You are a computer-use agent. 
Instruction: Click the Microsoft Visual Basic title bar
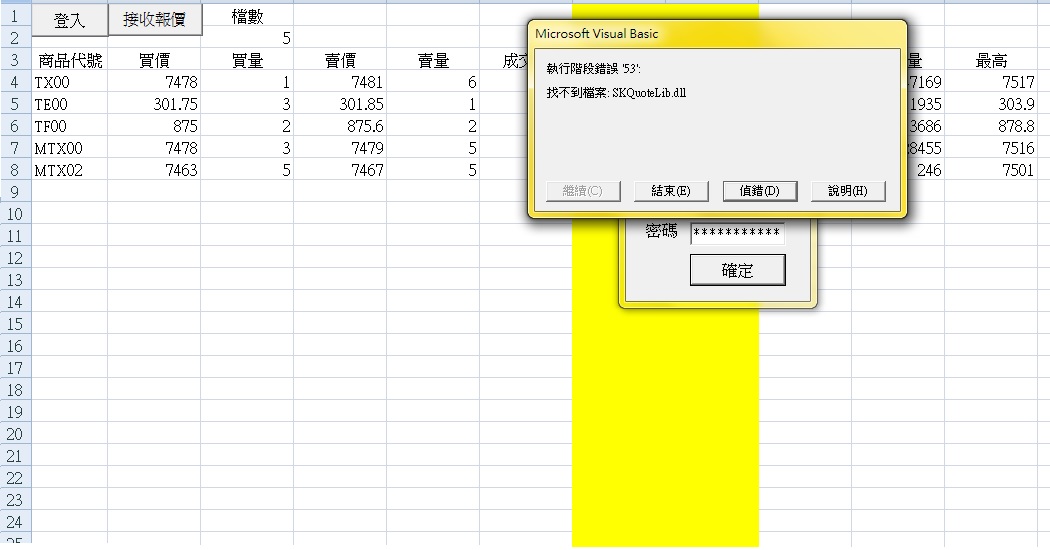(x=717, y=33)
